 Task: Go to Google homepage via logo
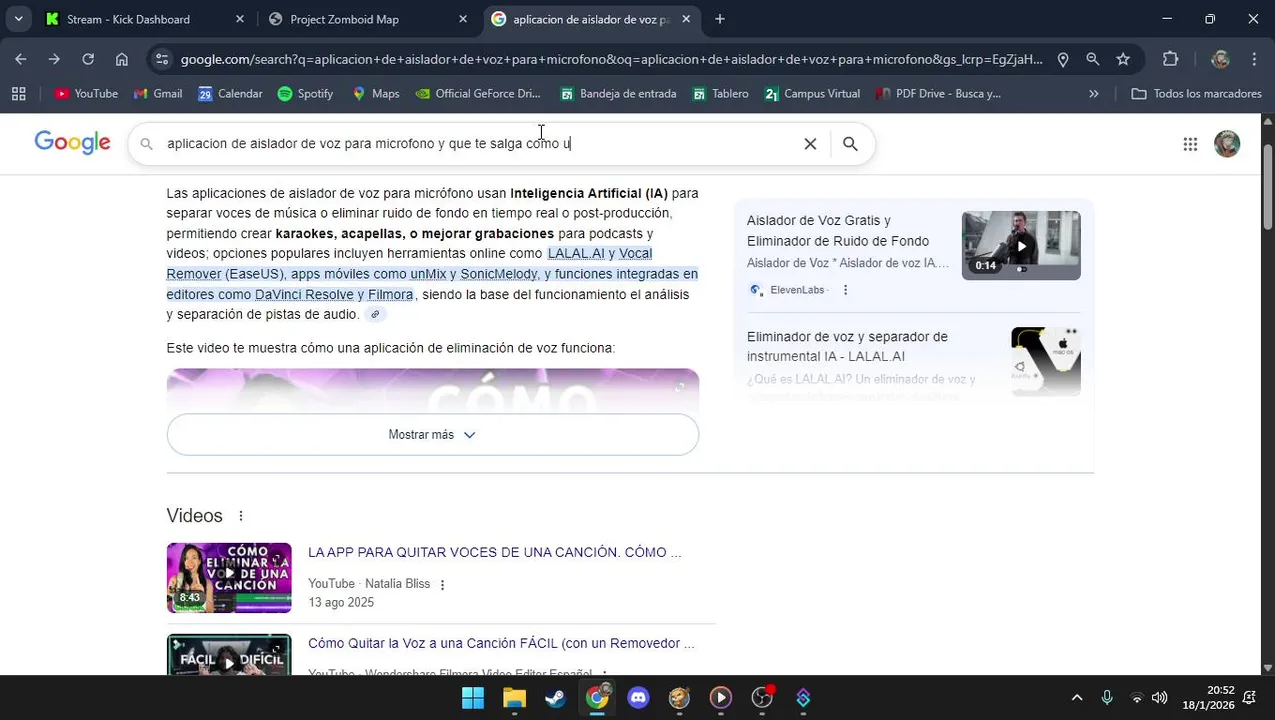click(x=72, y=143)
